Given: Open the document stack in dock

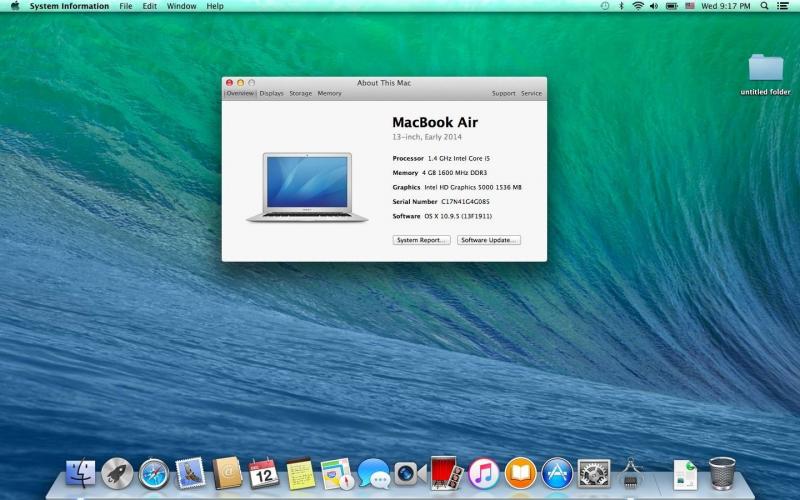Looking at the screenshot, I should click(685, 474).
